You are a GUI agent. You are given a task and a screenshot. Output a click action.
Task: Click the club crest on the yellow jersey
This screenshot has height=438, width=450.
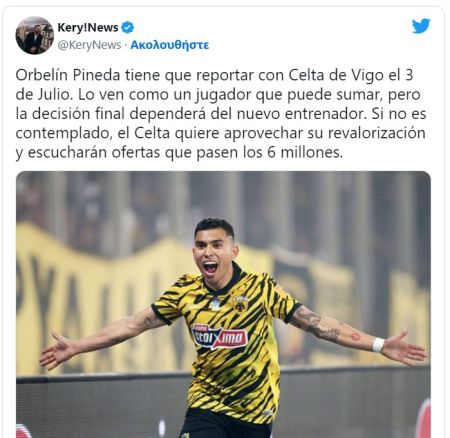coord(241,304)
